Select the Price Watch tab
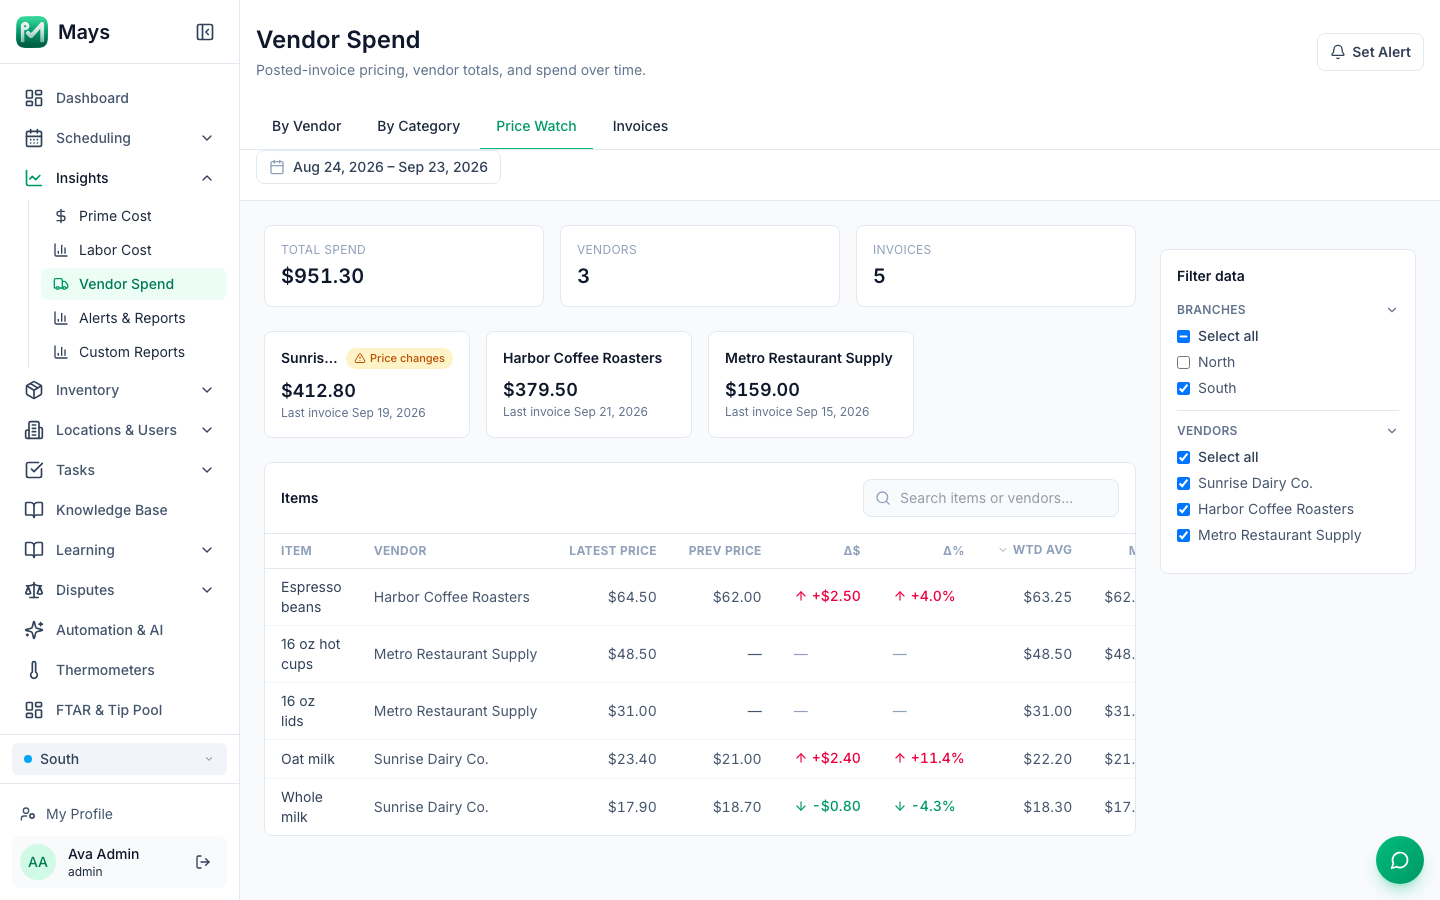Image resolution: width=1440 pixels, height=900 pixels. tap(536, 126)
